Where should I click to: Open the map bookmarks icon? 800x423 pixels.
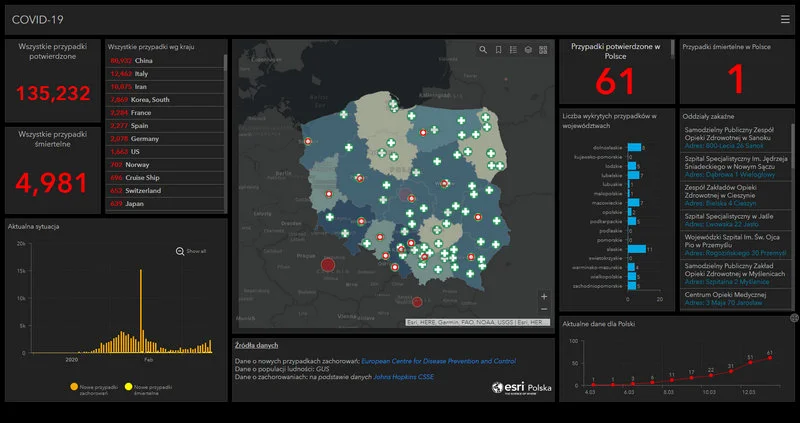pos(498,49)
